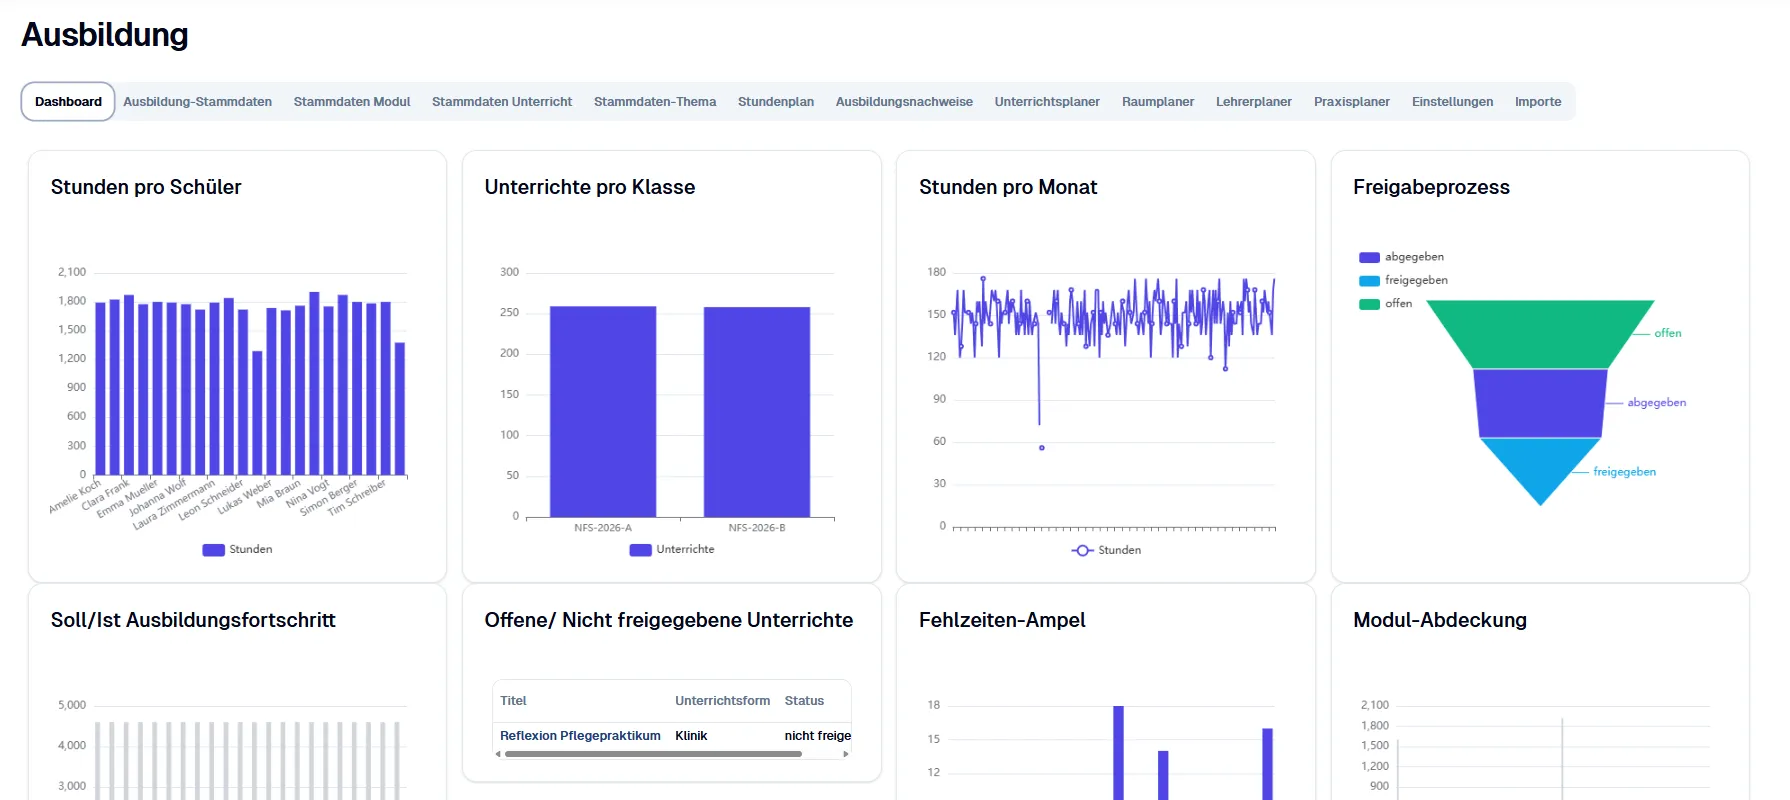Go to the Ausbildung-Stammdaten tab
1790x800 pixels.
click(197, 102)
